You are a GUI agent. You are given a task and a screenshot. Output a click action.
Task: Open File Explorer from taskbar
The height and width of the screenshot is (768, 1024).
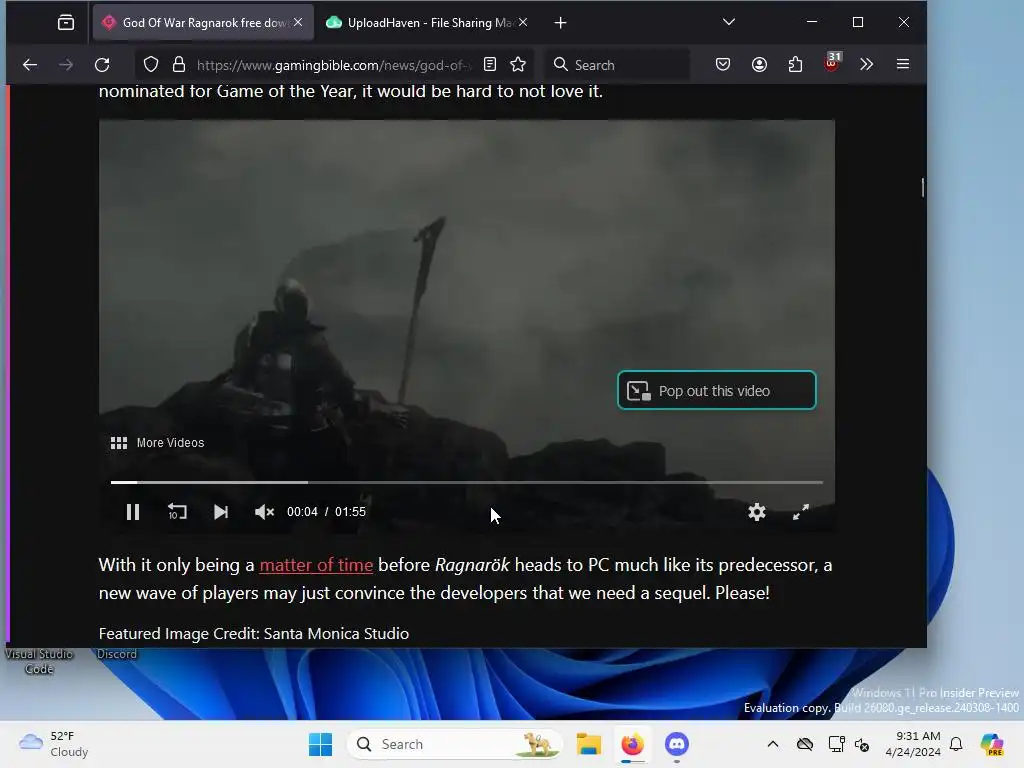[x=588, y=744]
